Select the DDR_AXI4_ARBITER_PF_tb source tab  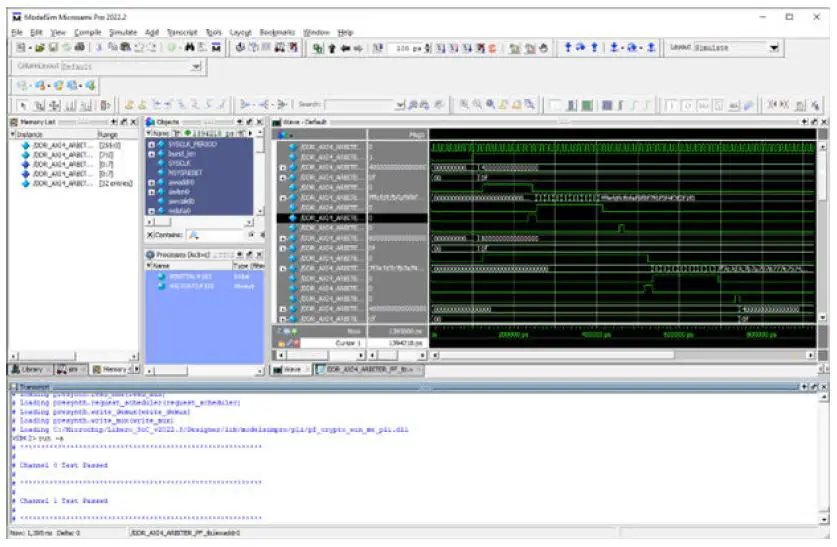tap(368, 369)
